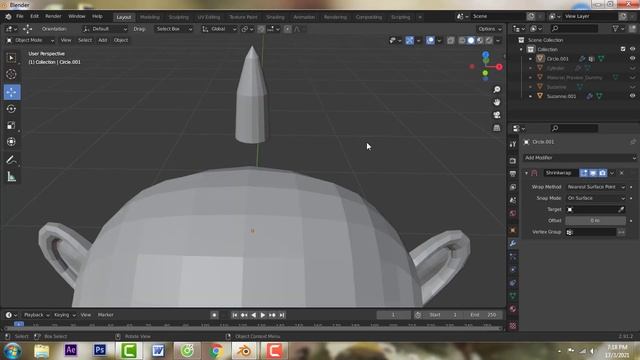Select the Cursor tool
The height and width of the screenshot is (360, 640).
coord(11,74)
